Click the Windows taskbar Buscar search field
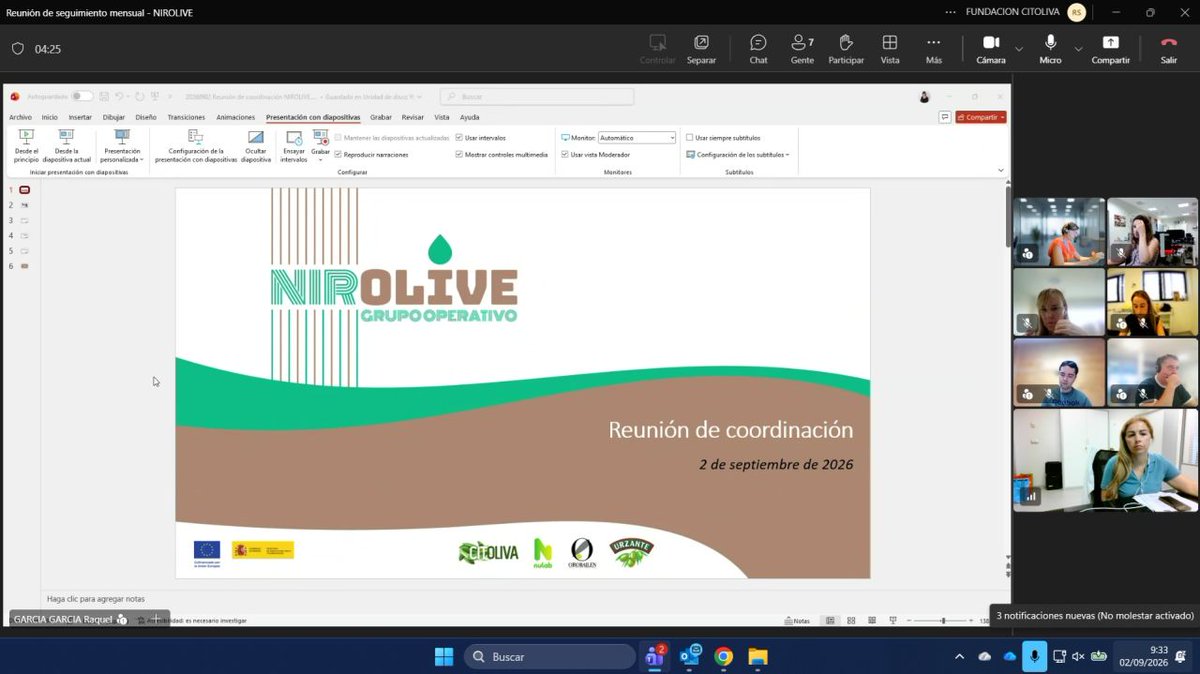The width and height of the screenshot is (1200, 674). pos(550,656)
